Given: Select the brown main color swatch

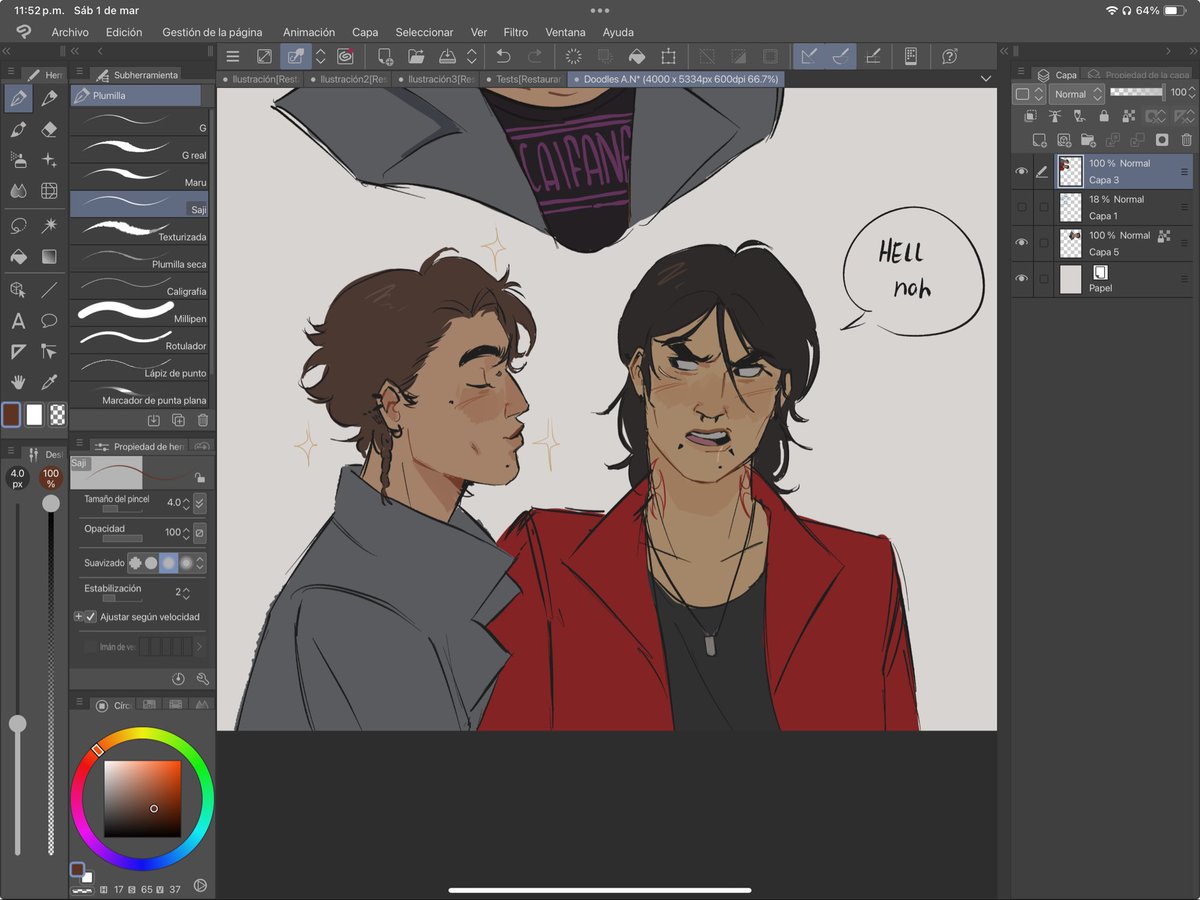Looking at the screenshot, I should tap(12, 414).
